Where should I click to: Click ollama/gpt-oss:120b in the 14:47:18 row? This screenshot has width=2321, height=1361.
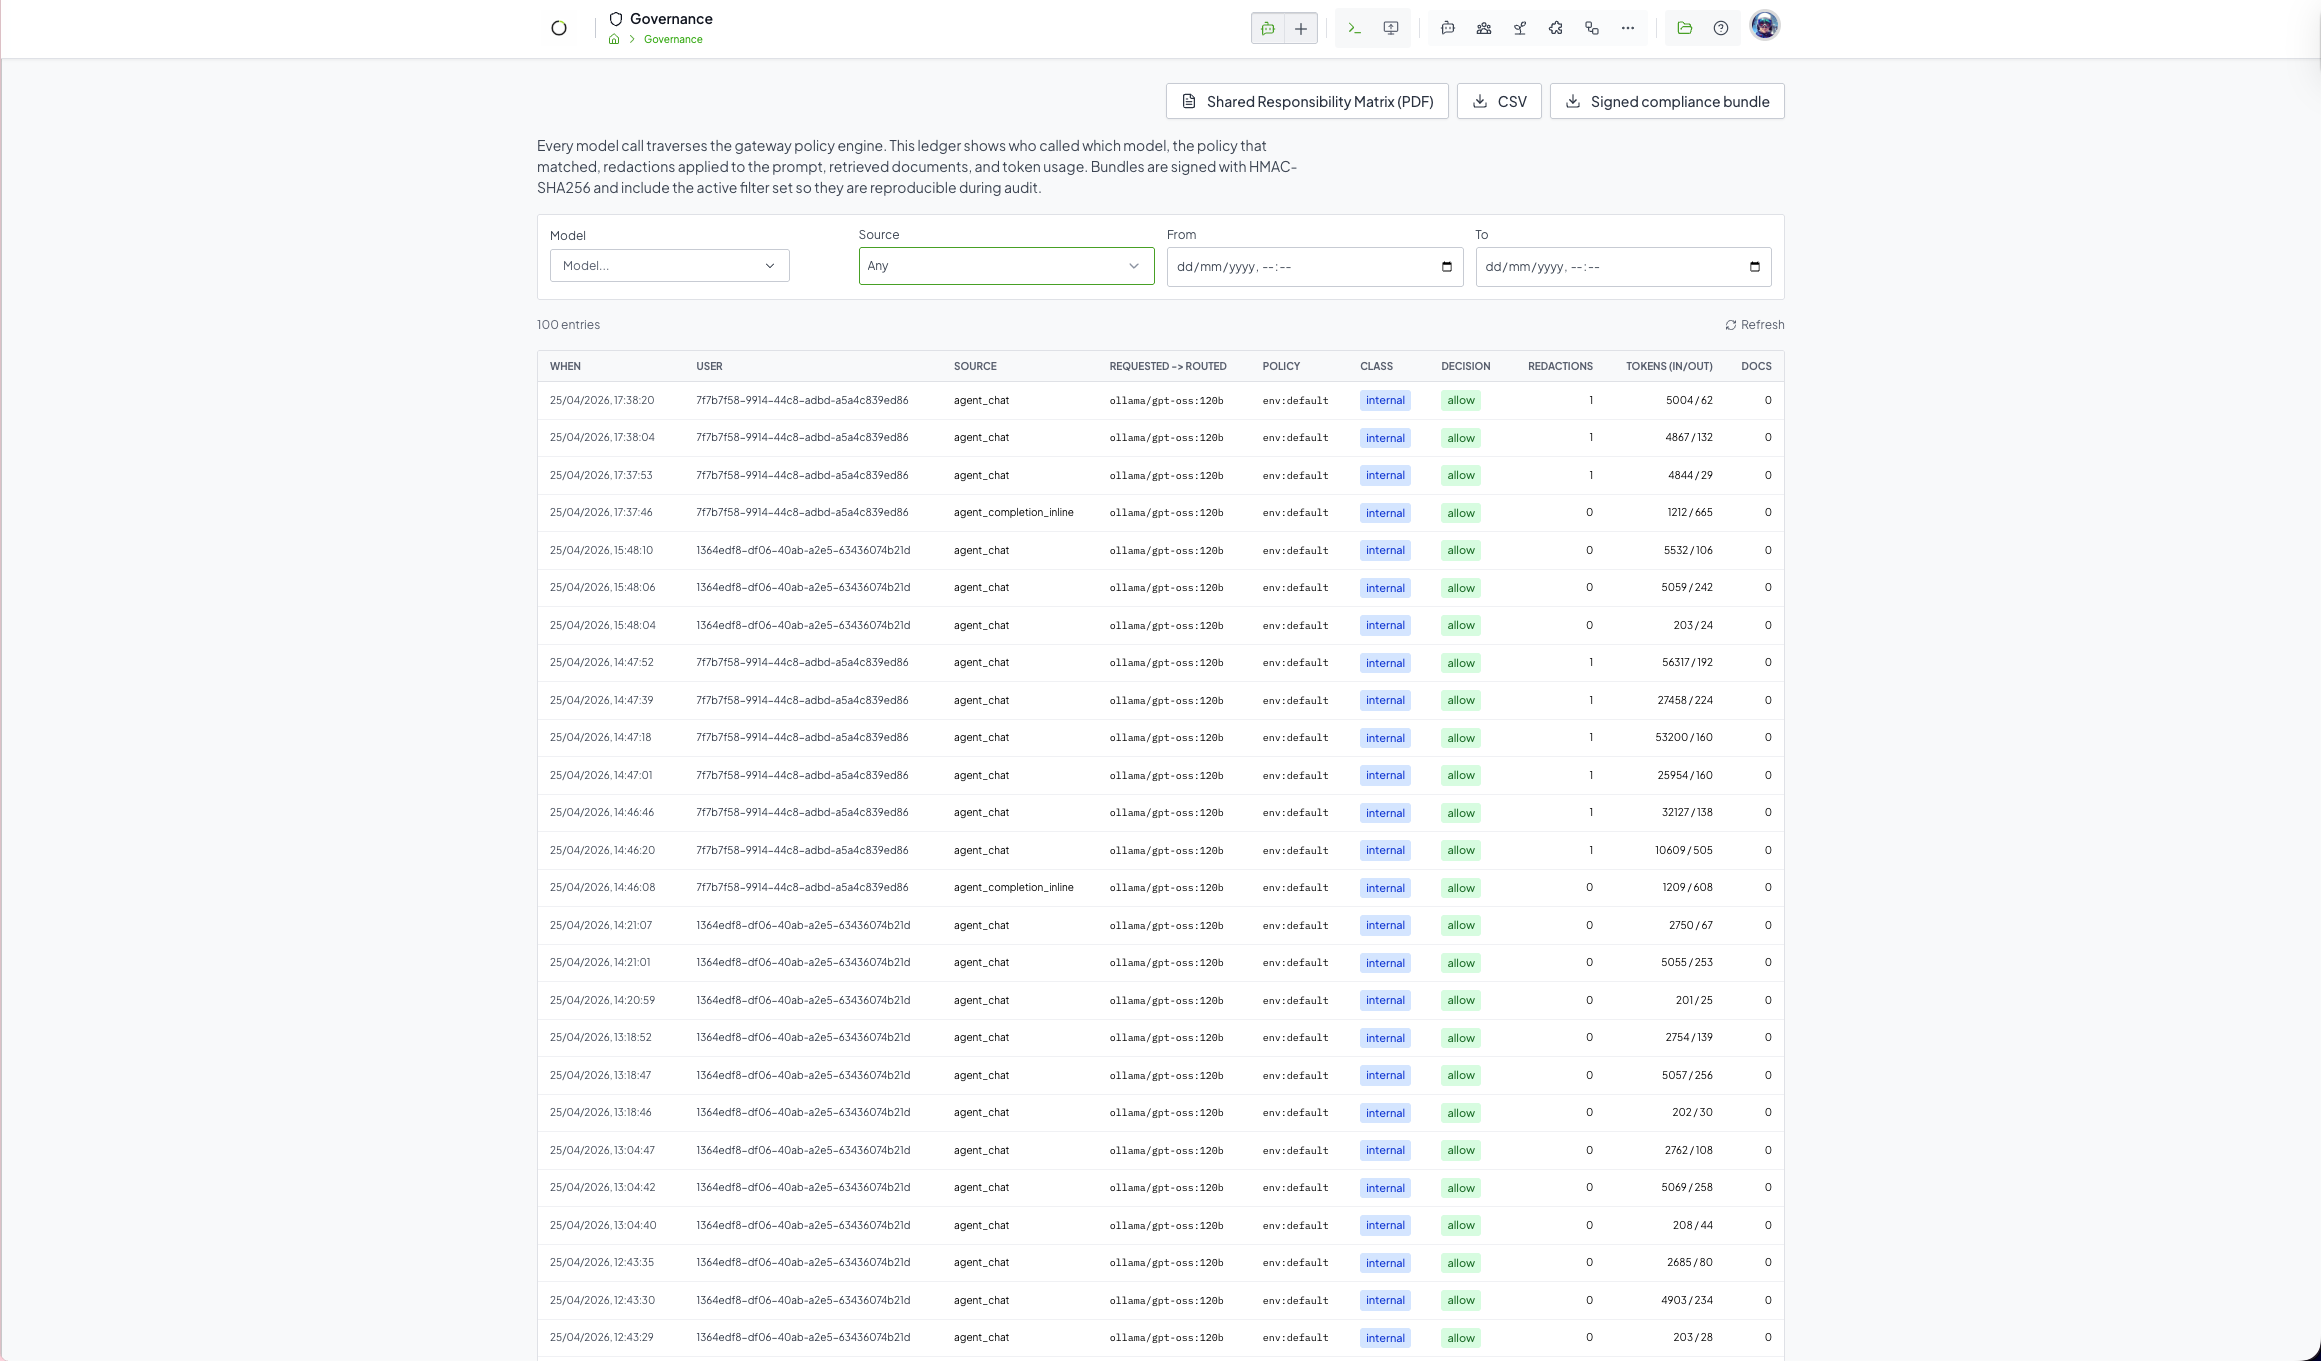click(x=1166, y=738)
